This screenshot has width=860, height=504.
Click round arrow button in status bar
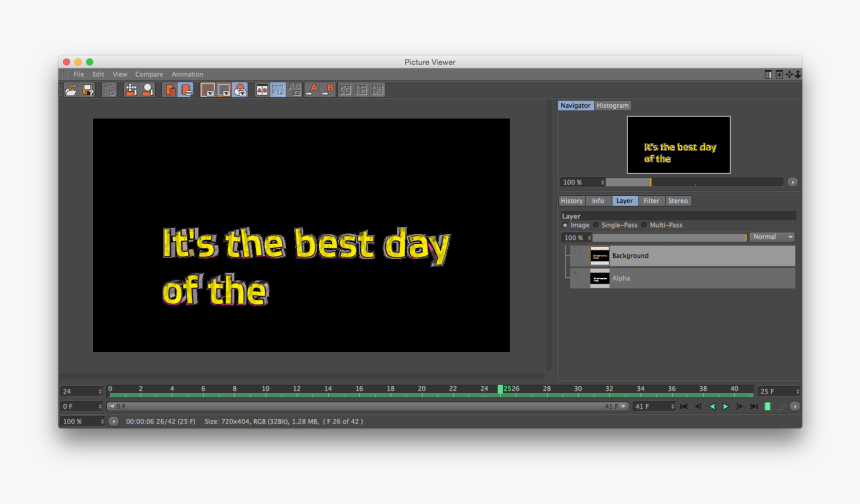pos(114,421)
